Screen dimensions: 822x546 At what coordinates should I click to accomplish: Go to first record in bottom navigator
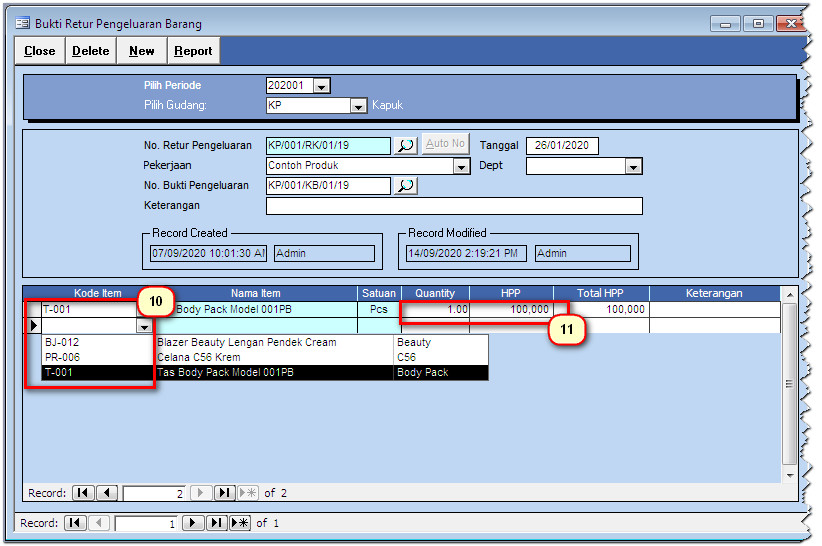75,523
